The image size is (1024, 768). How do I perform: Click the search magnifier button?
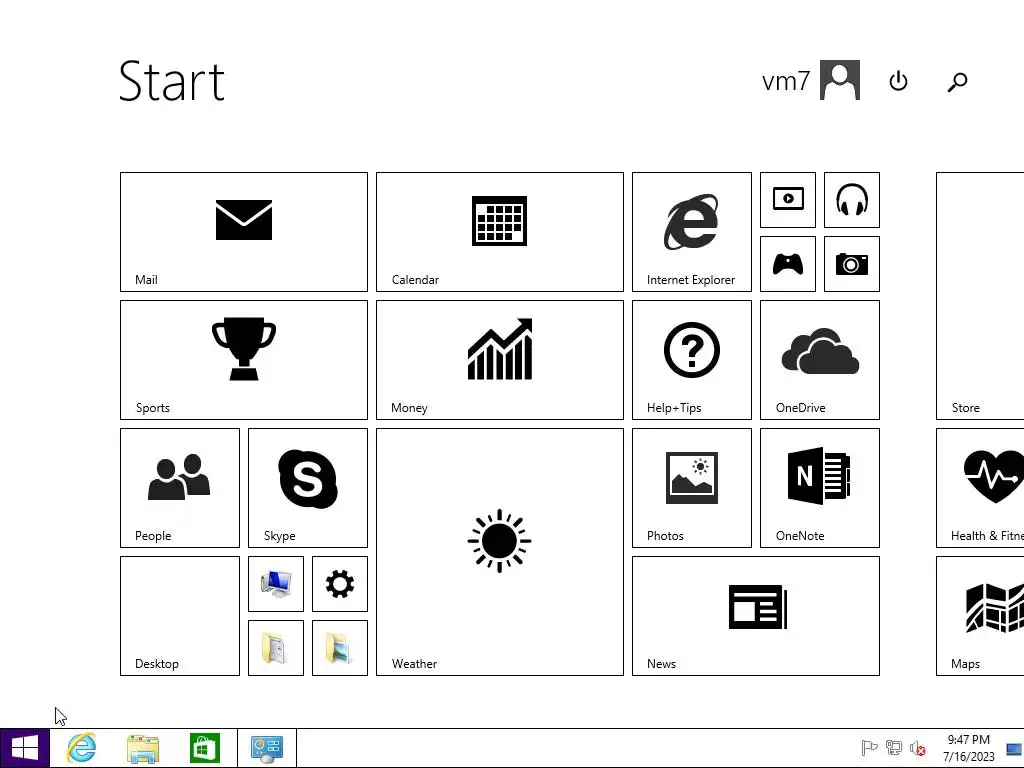click(x=957, y=81)
